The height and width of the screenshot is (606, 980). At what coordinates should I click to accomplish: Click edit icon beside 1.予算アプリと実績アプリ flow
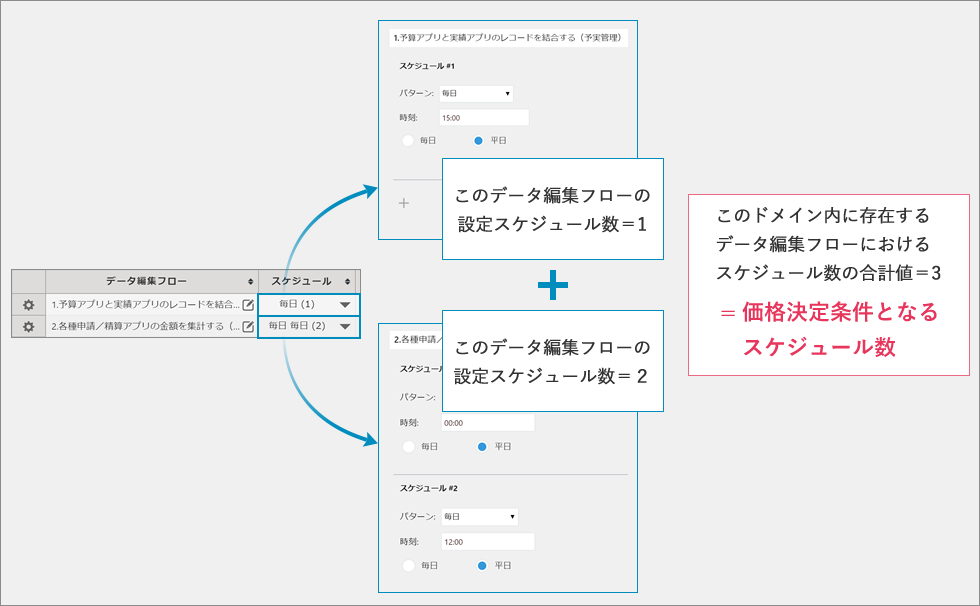point(248,305)
